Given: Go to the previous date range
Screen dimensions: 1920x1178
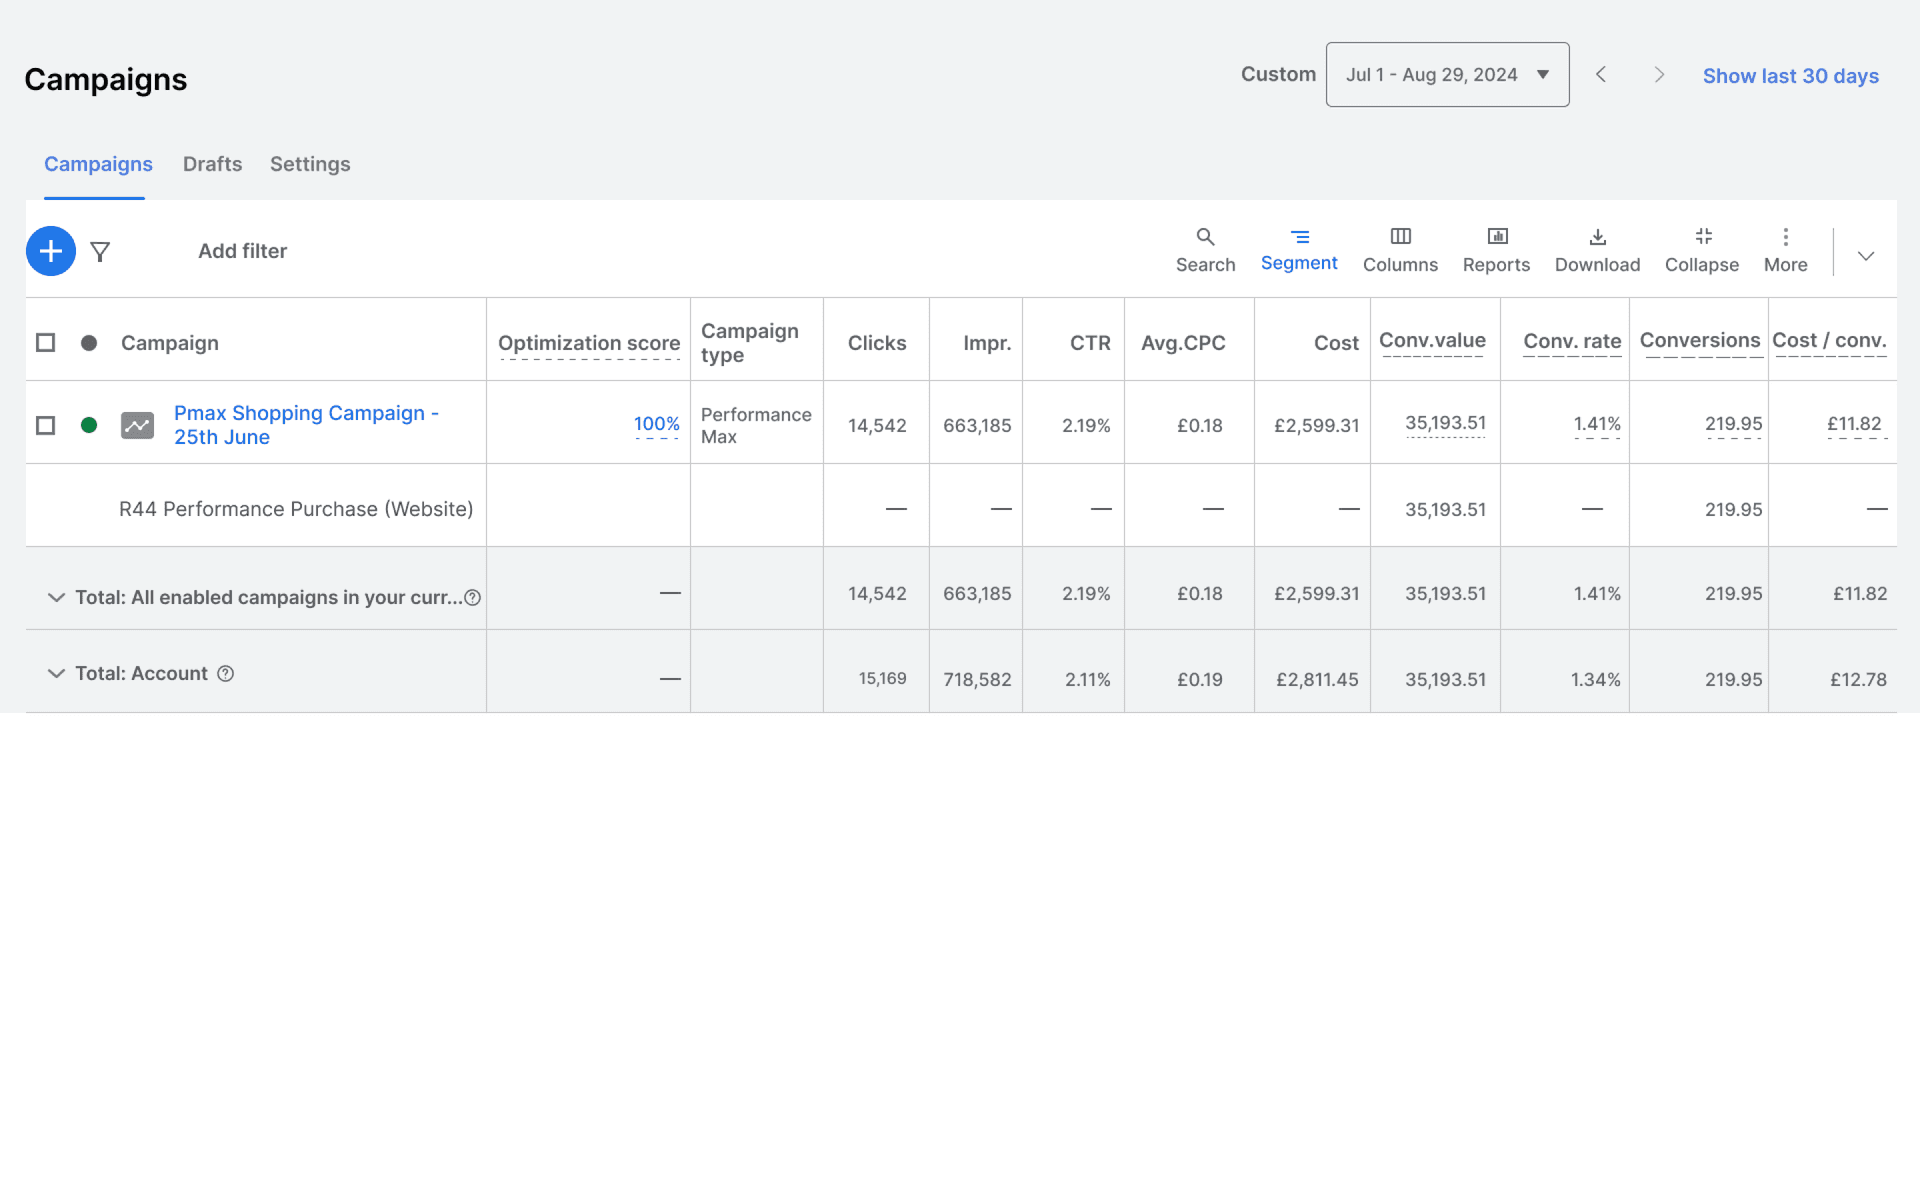Looking at the screenshot, I should point(1601,75).
